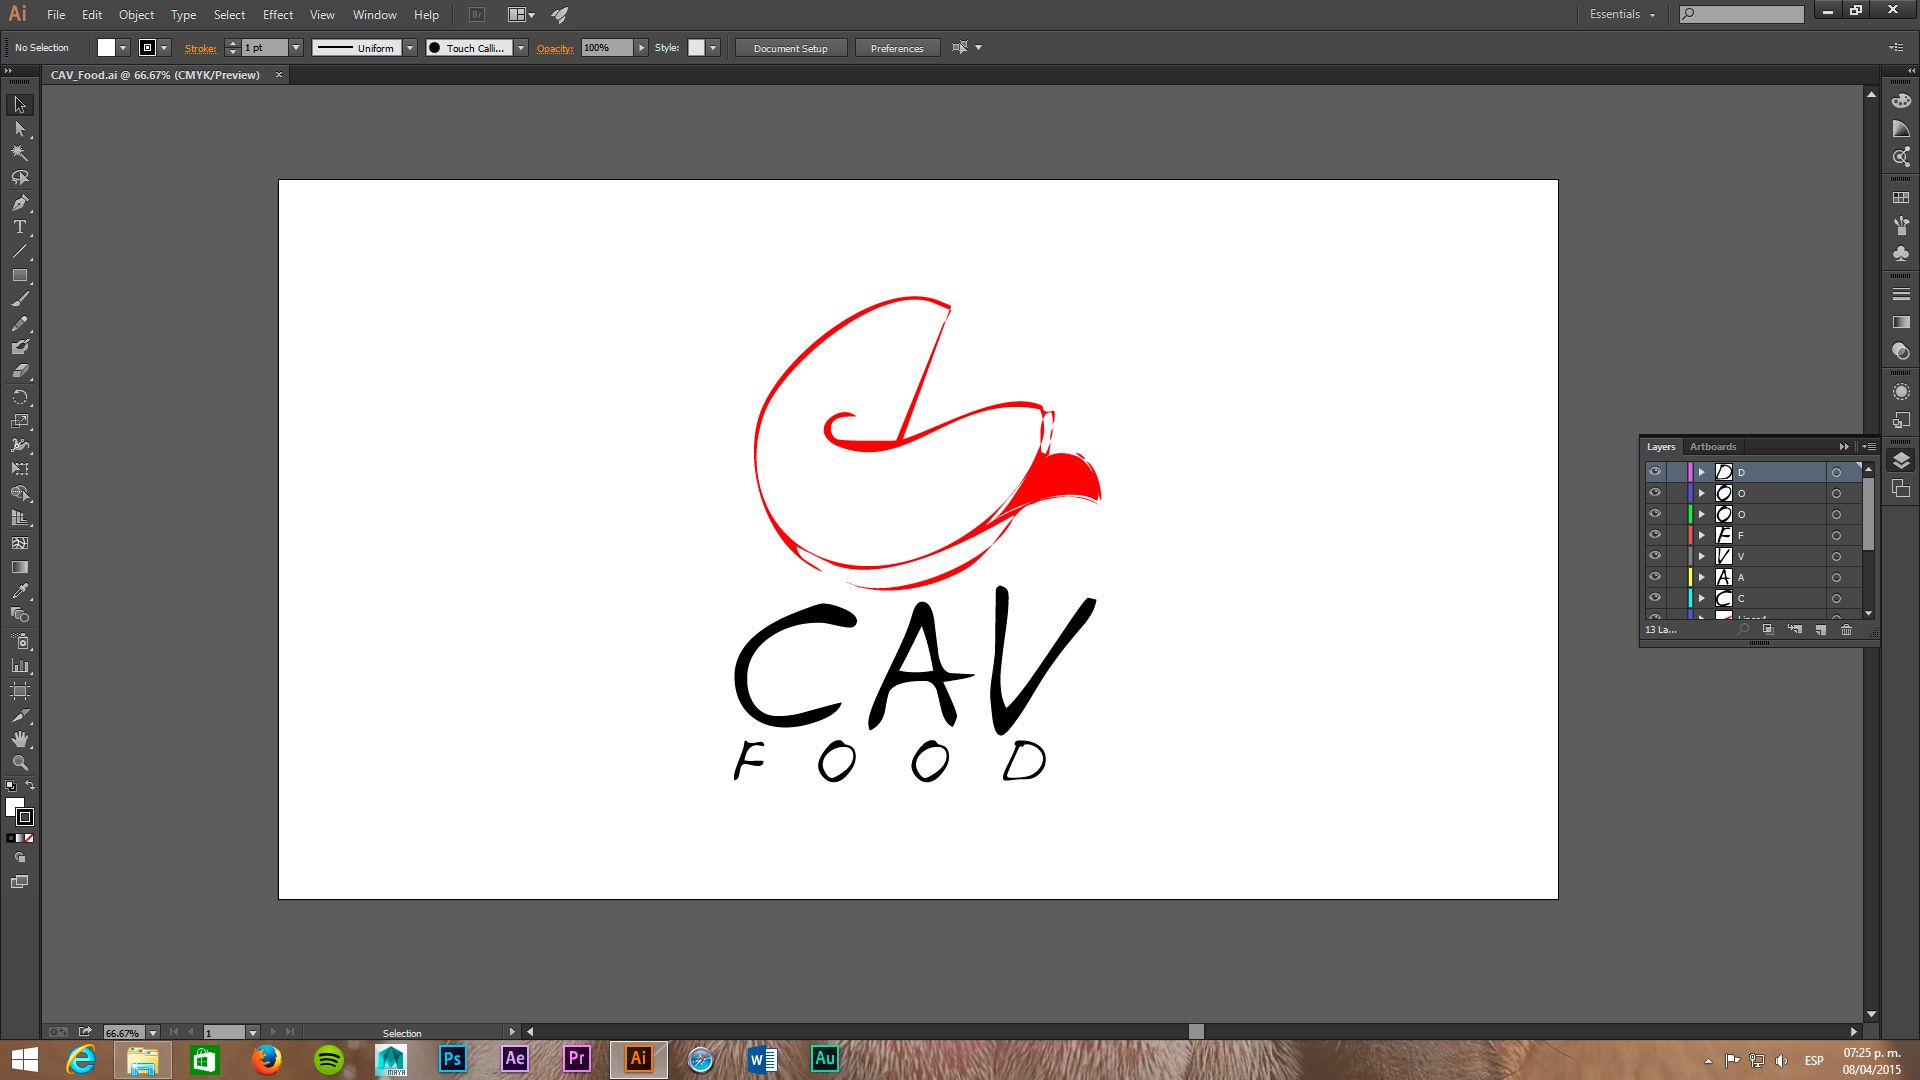
Task: Hide the C layer
Action: point(1655,598)
